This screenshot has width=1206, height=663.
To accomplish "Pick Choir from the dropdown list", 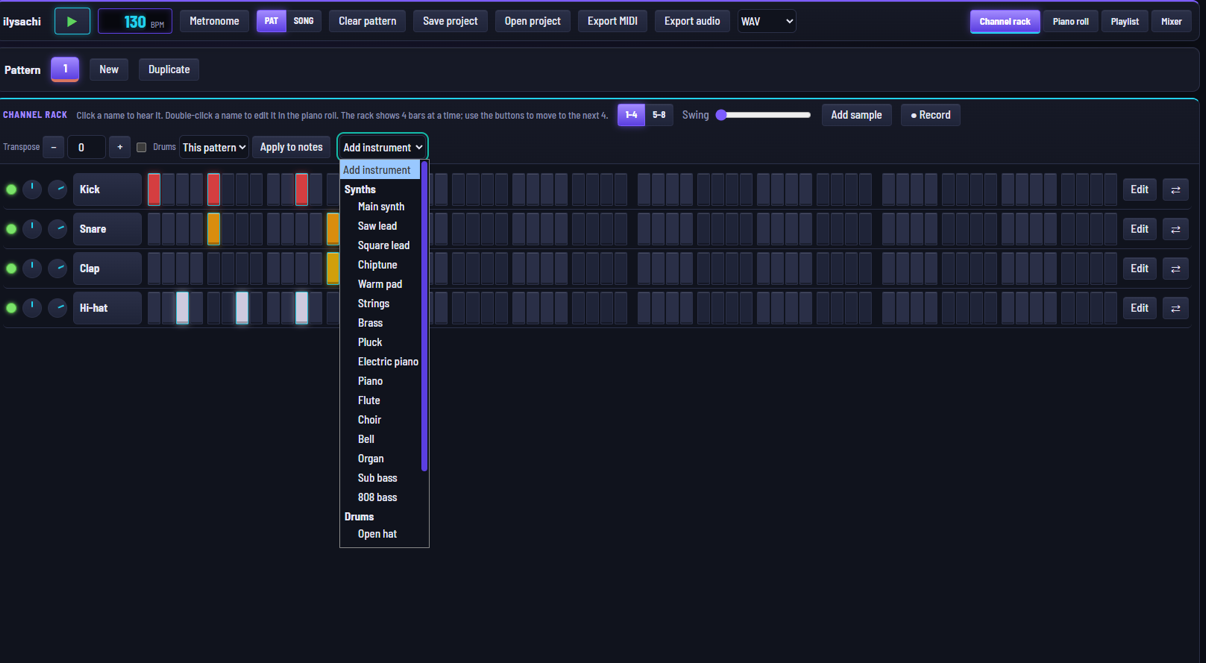I will (x=381, y=420).
